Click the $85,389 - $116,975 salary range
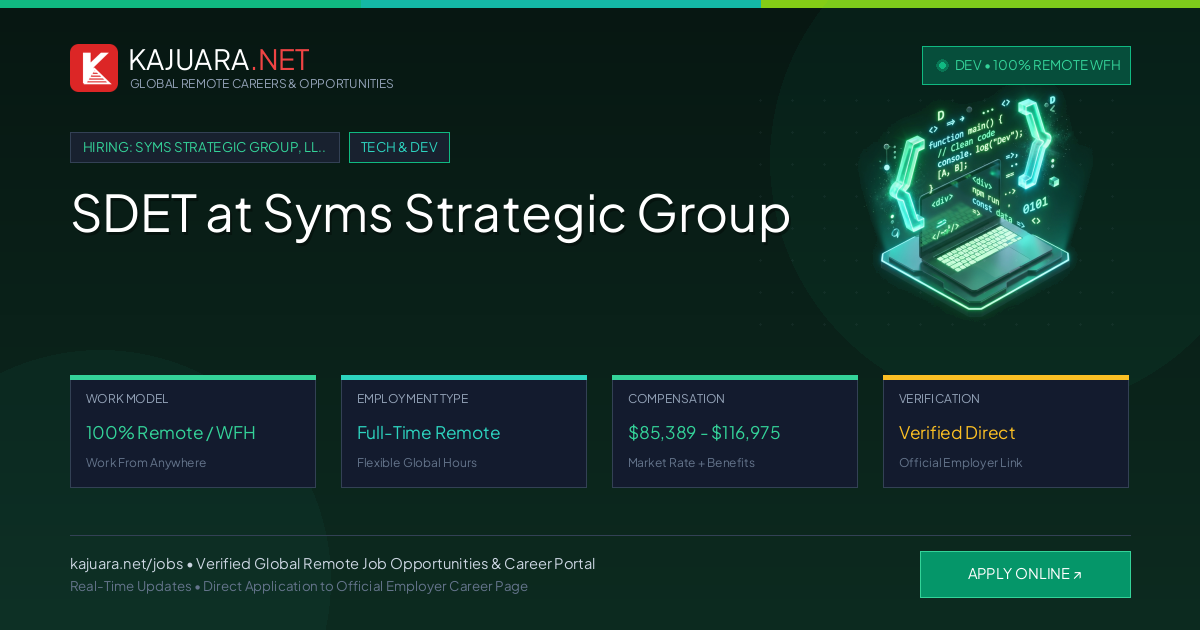 pyautogui.click(x=704, y=433)
